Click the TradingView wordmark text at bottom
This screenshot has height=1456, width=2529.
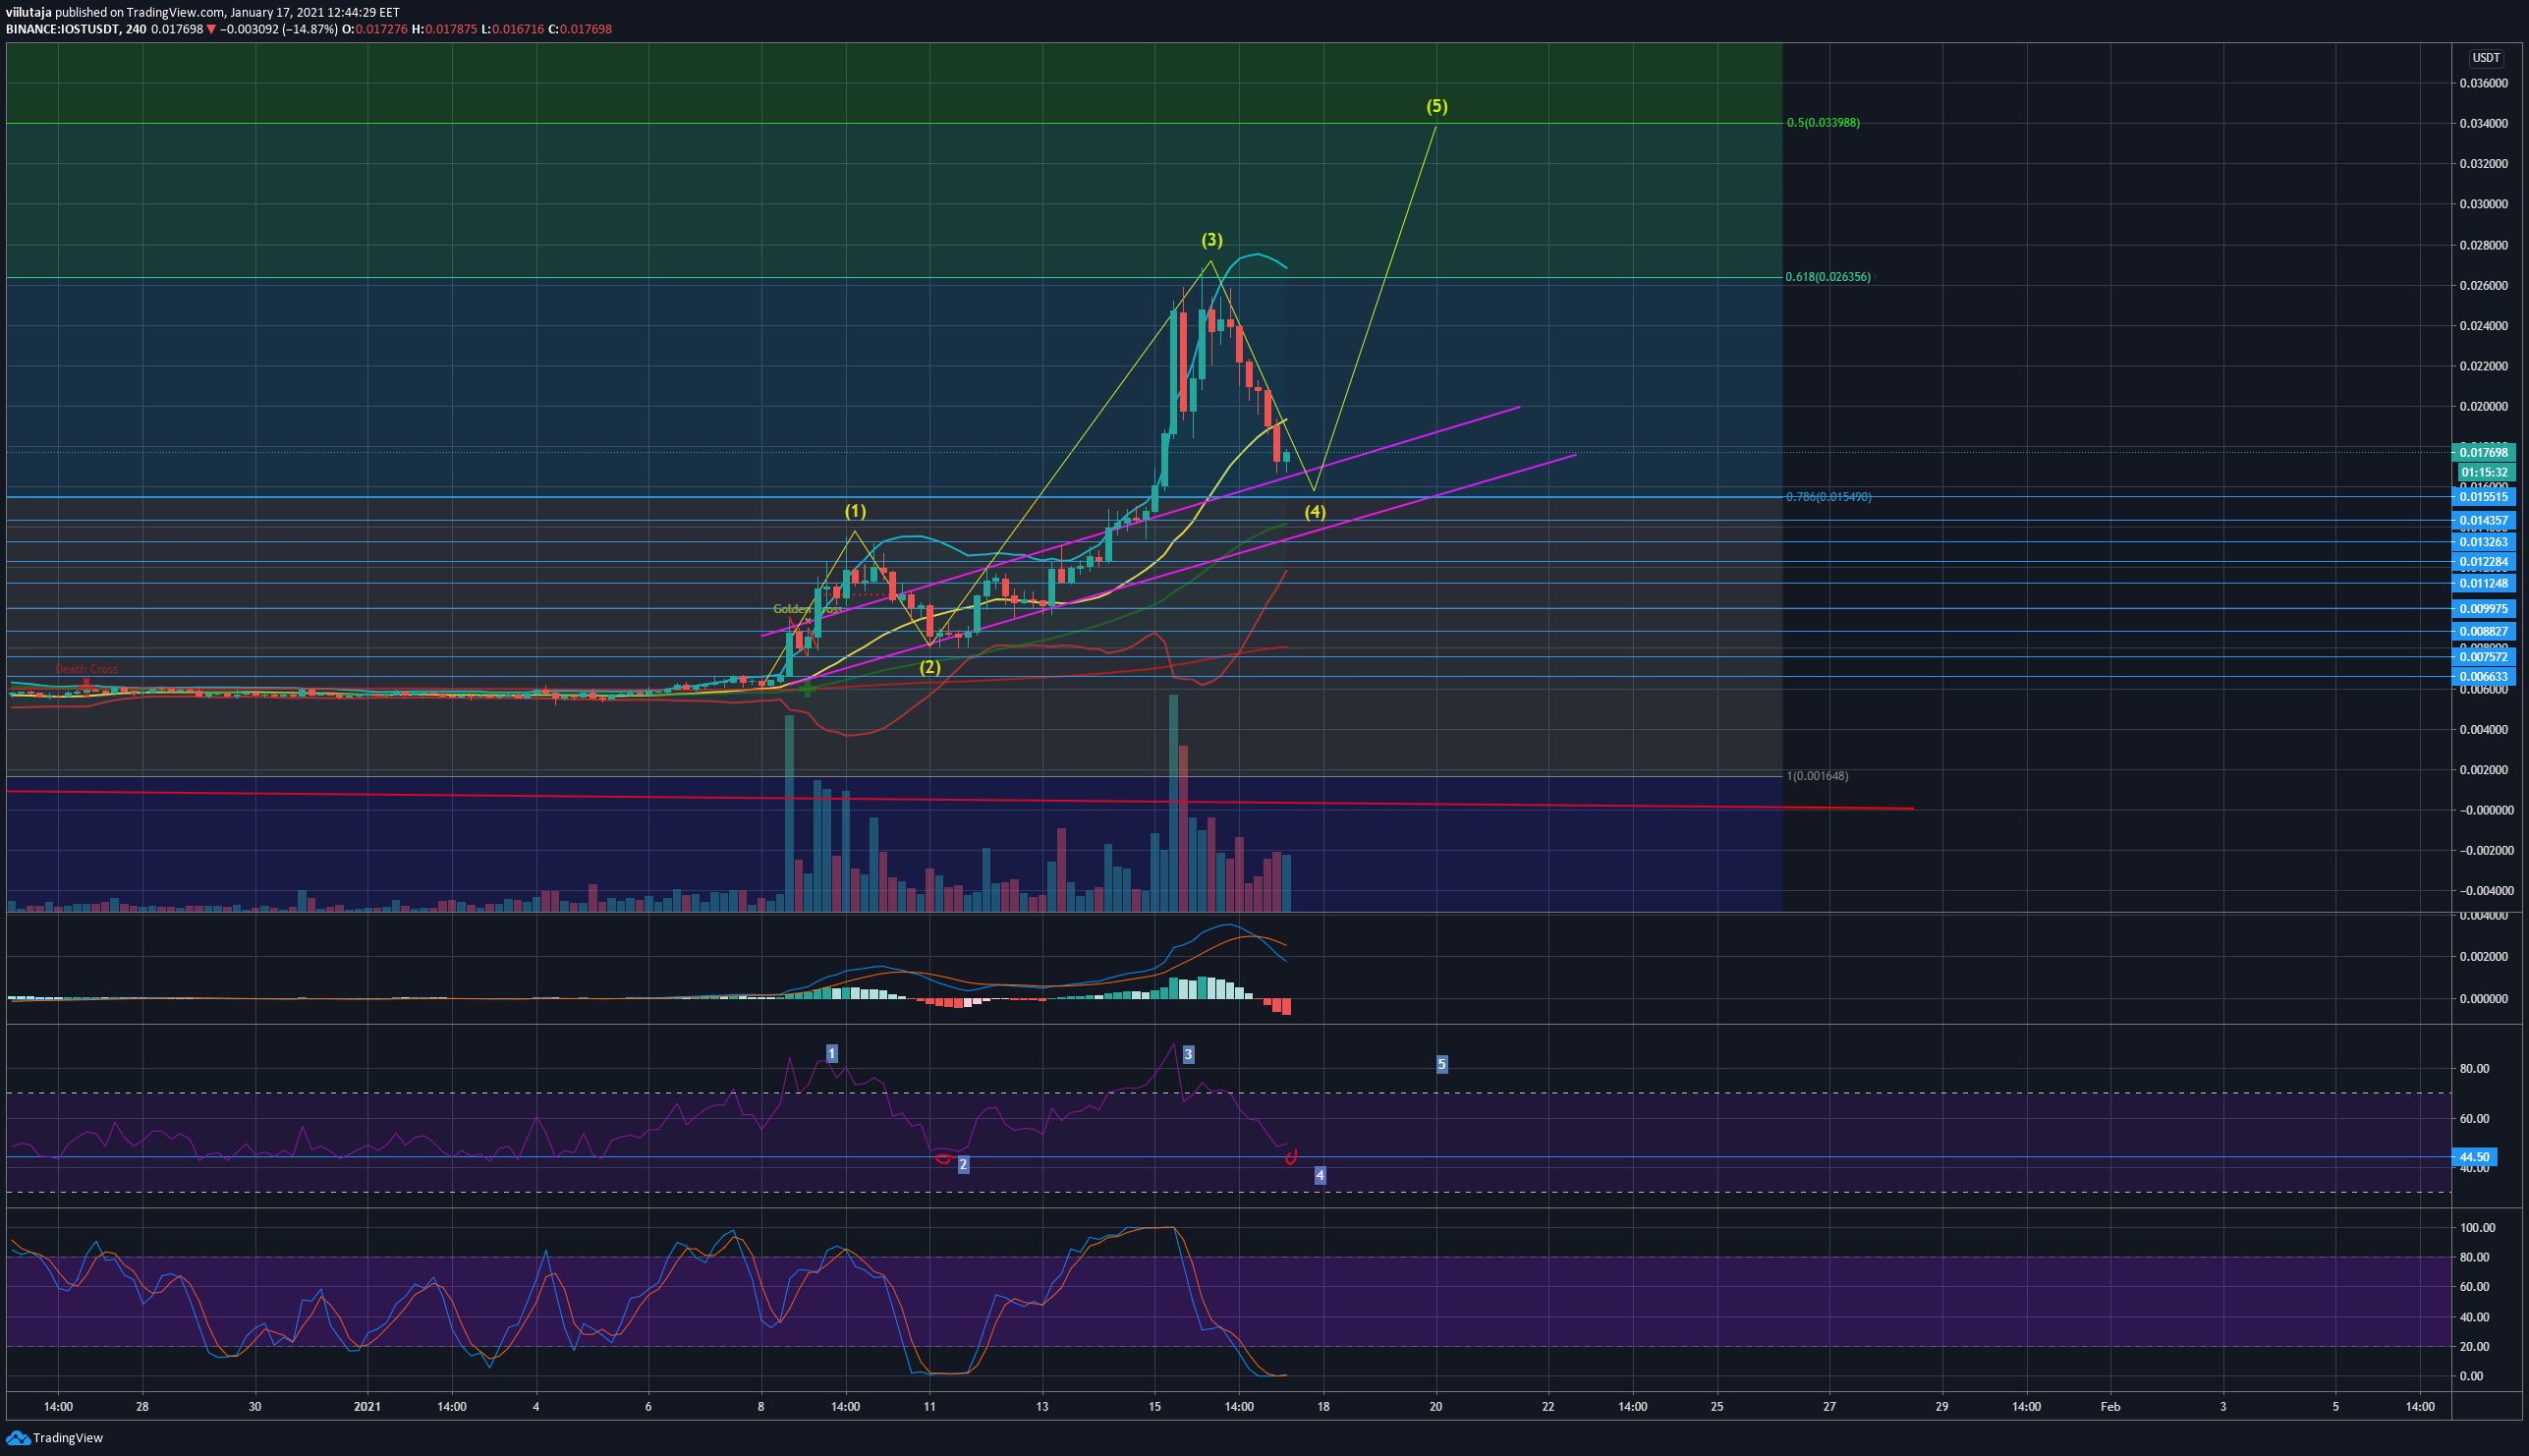pyautogui.click(x=68, y=1438)
